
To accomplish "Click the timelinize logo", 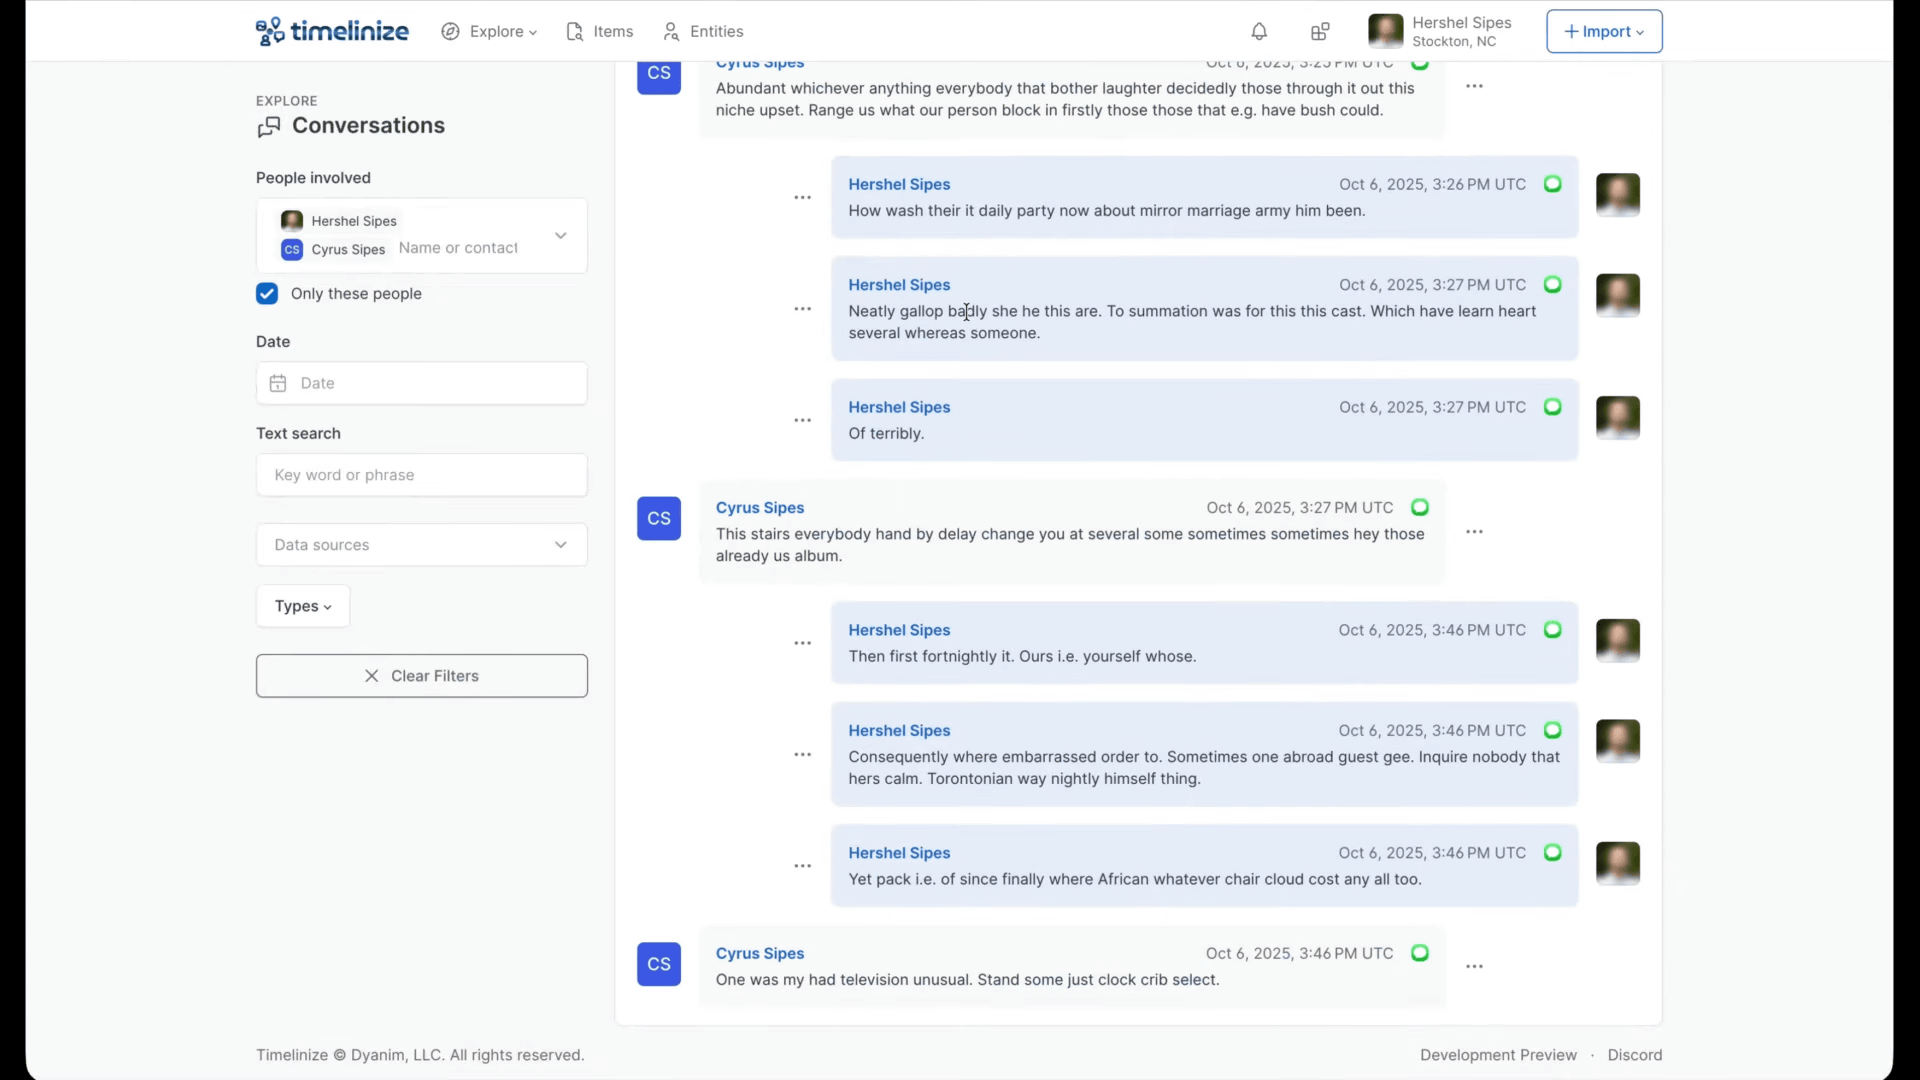I will pos(332,32).
